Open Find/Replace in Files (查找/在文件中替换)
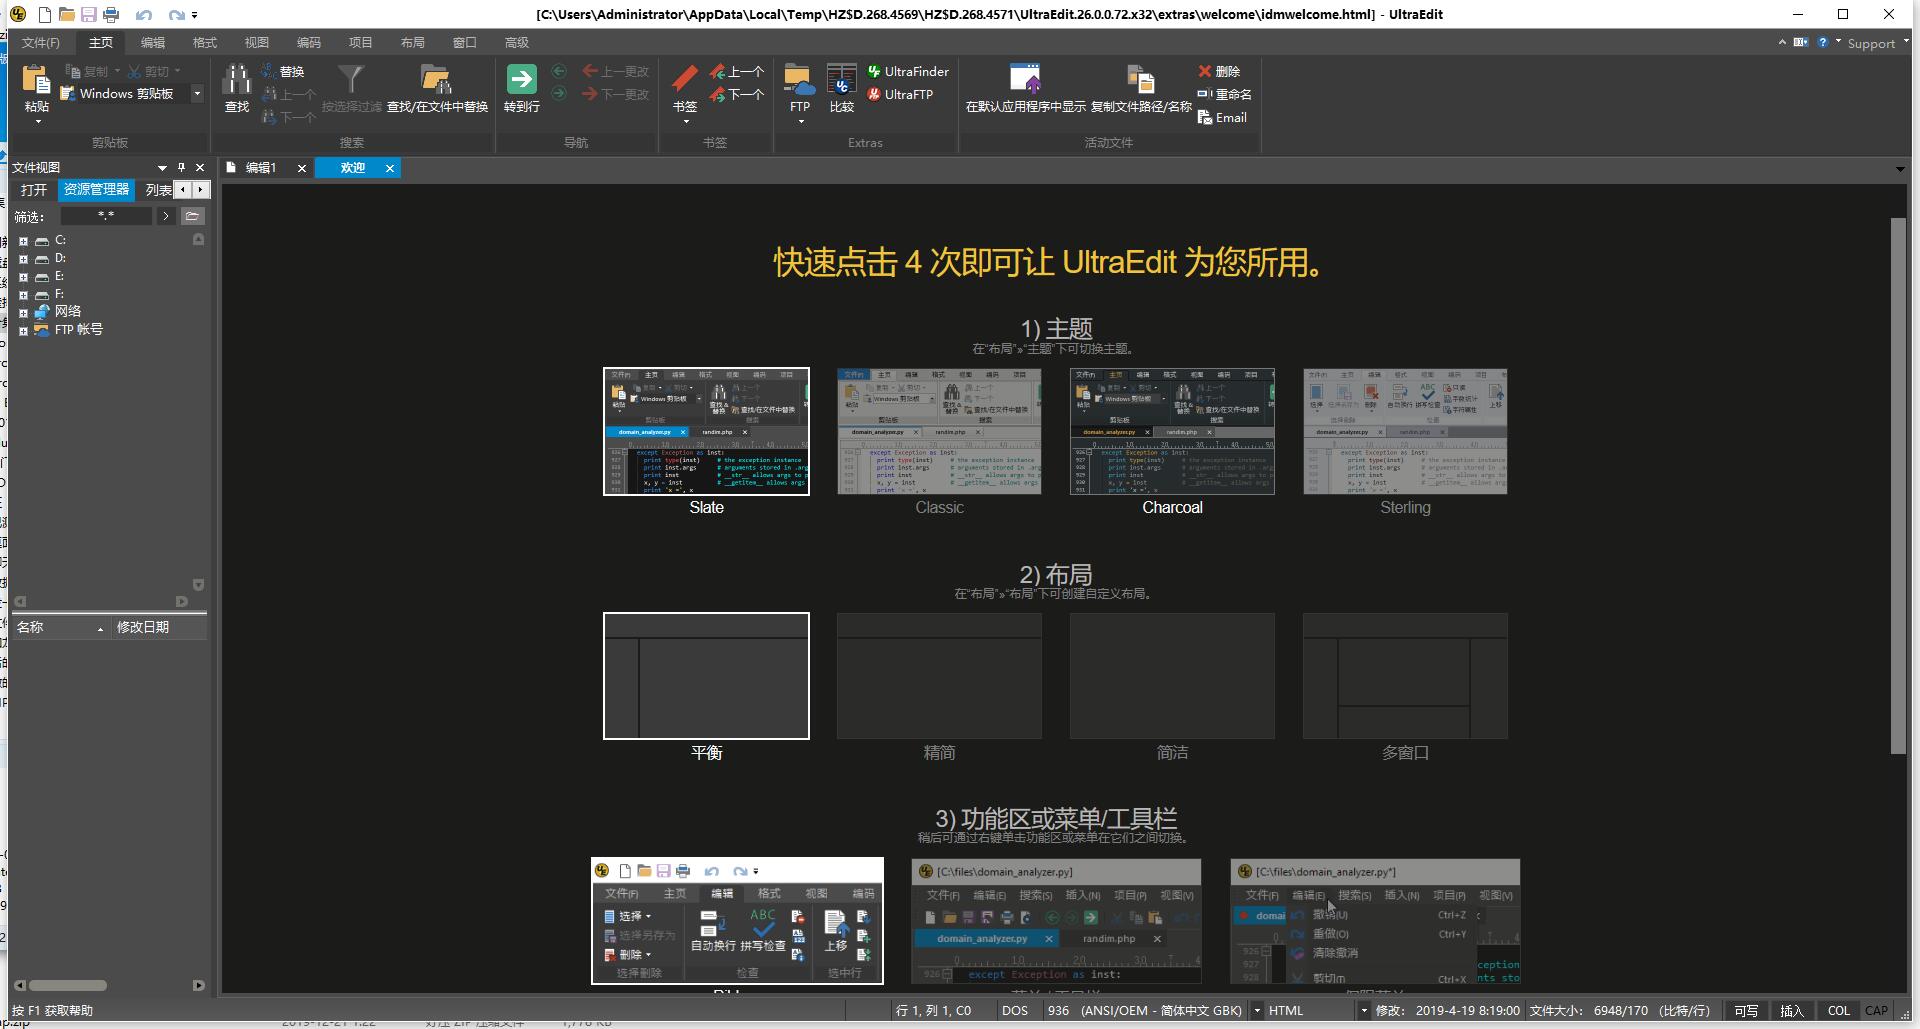 (437, 88)
